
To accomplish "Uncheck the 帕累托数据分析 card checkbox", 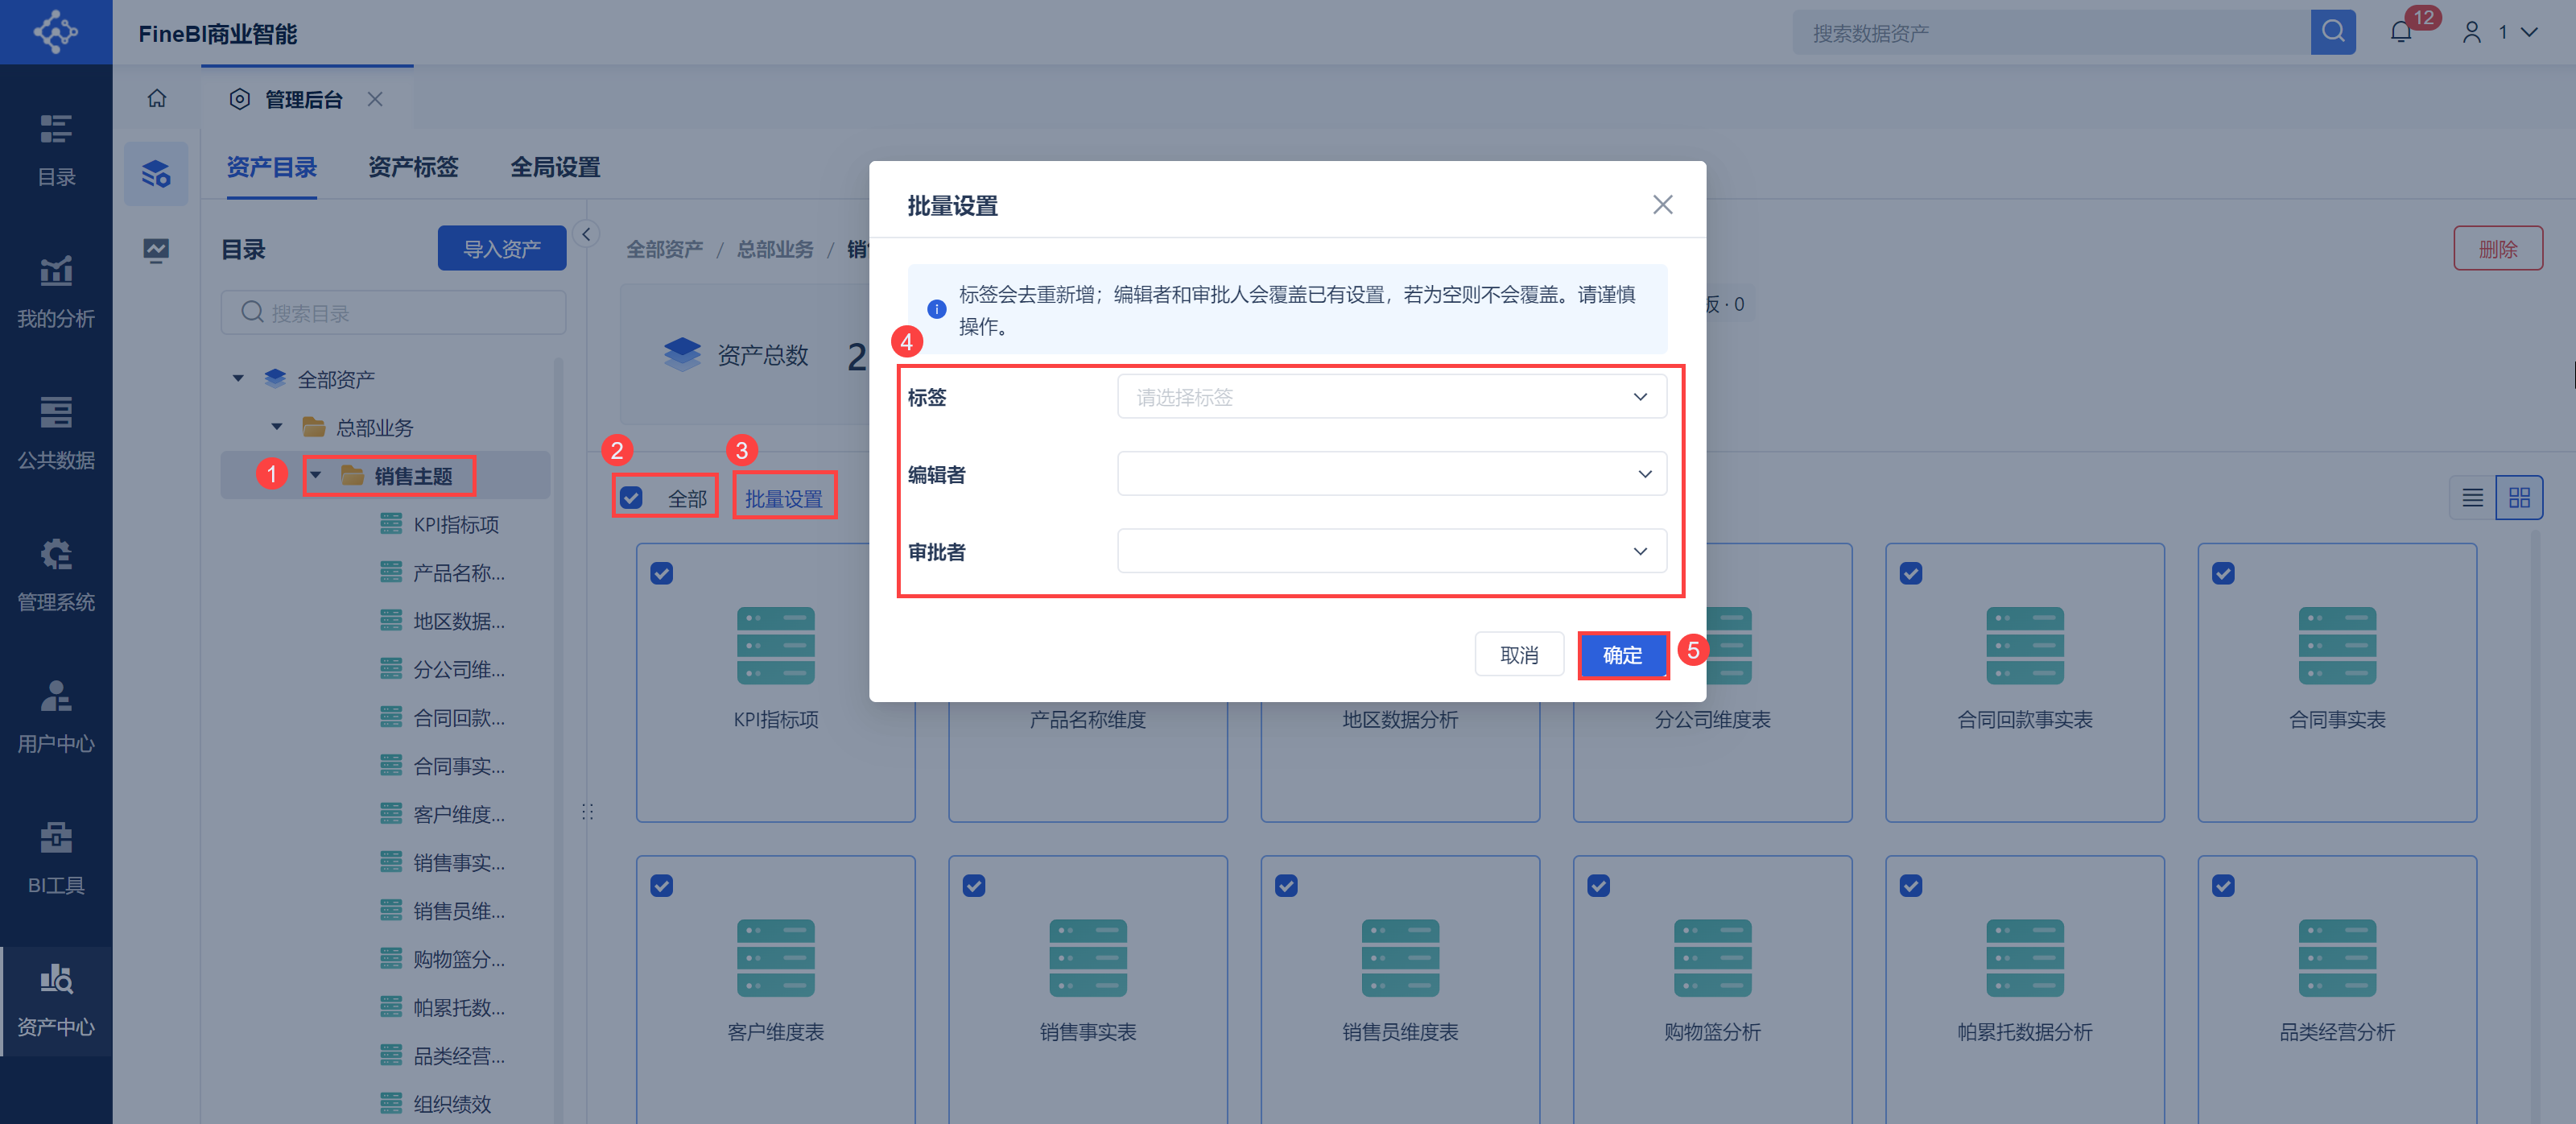I will pyautogui.click(x=1911, y=886).
